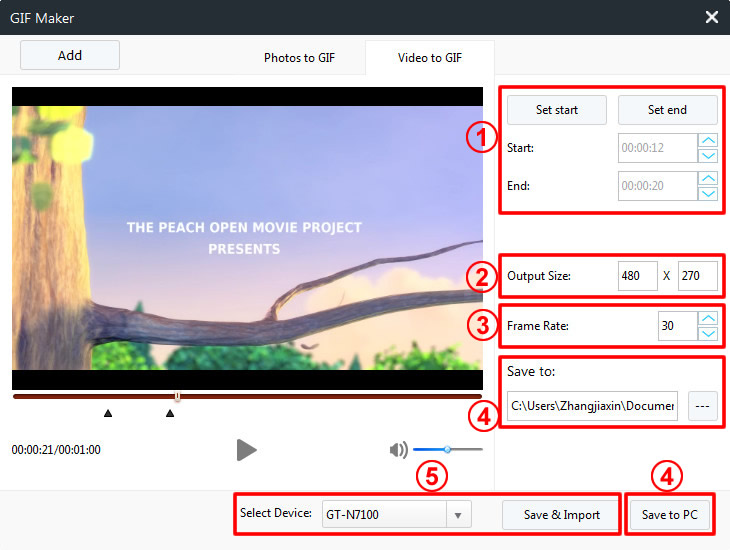The height and width of the screenshot is (550, 730).
Task: Decrease the Start time with down arrow
Action: point(708,156)
